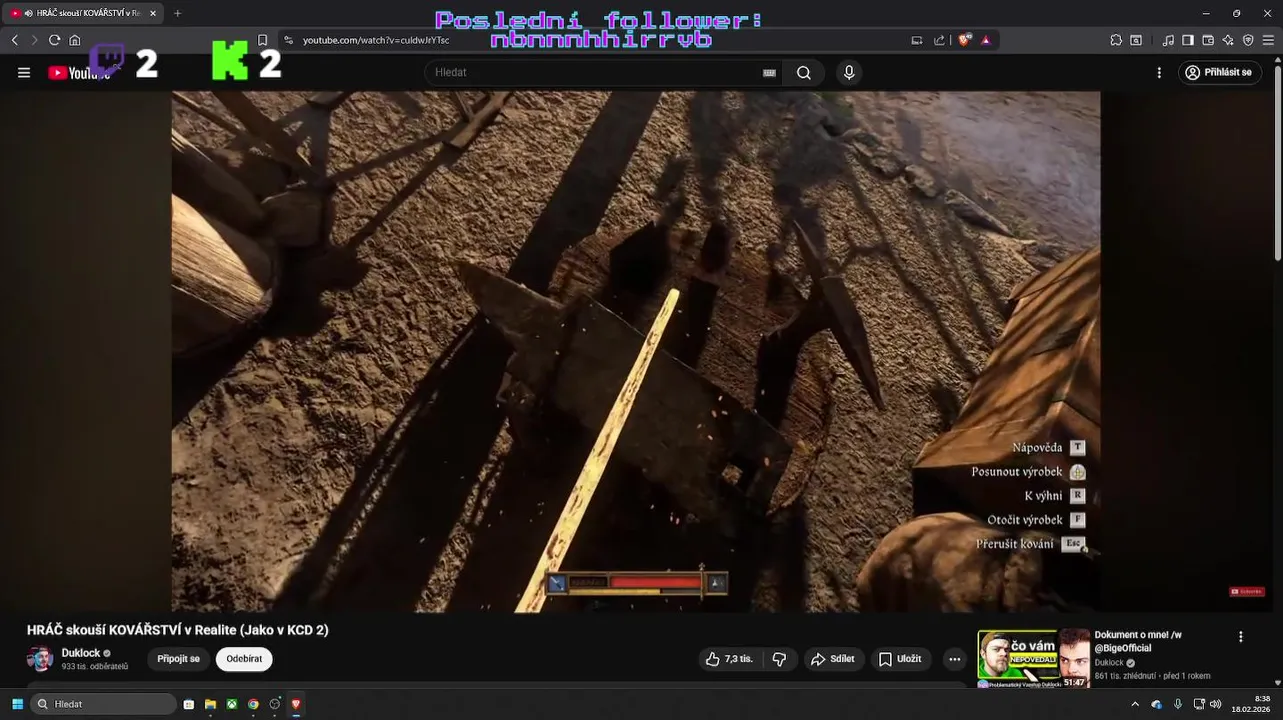Dislike the video with thumbs-down button
Screen dimensions: 1283x720
779,659
